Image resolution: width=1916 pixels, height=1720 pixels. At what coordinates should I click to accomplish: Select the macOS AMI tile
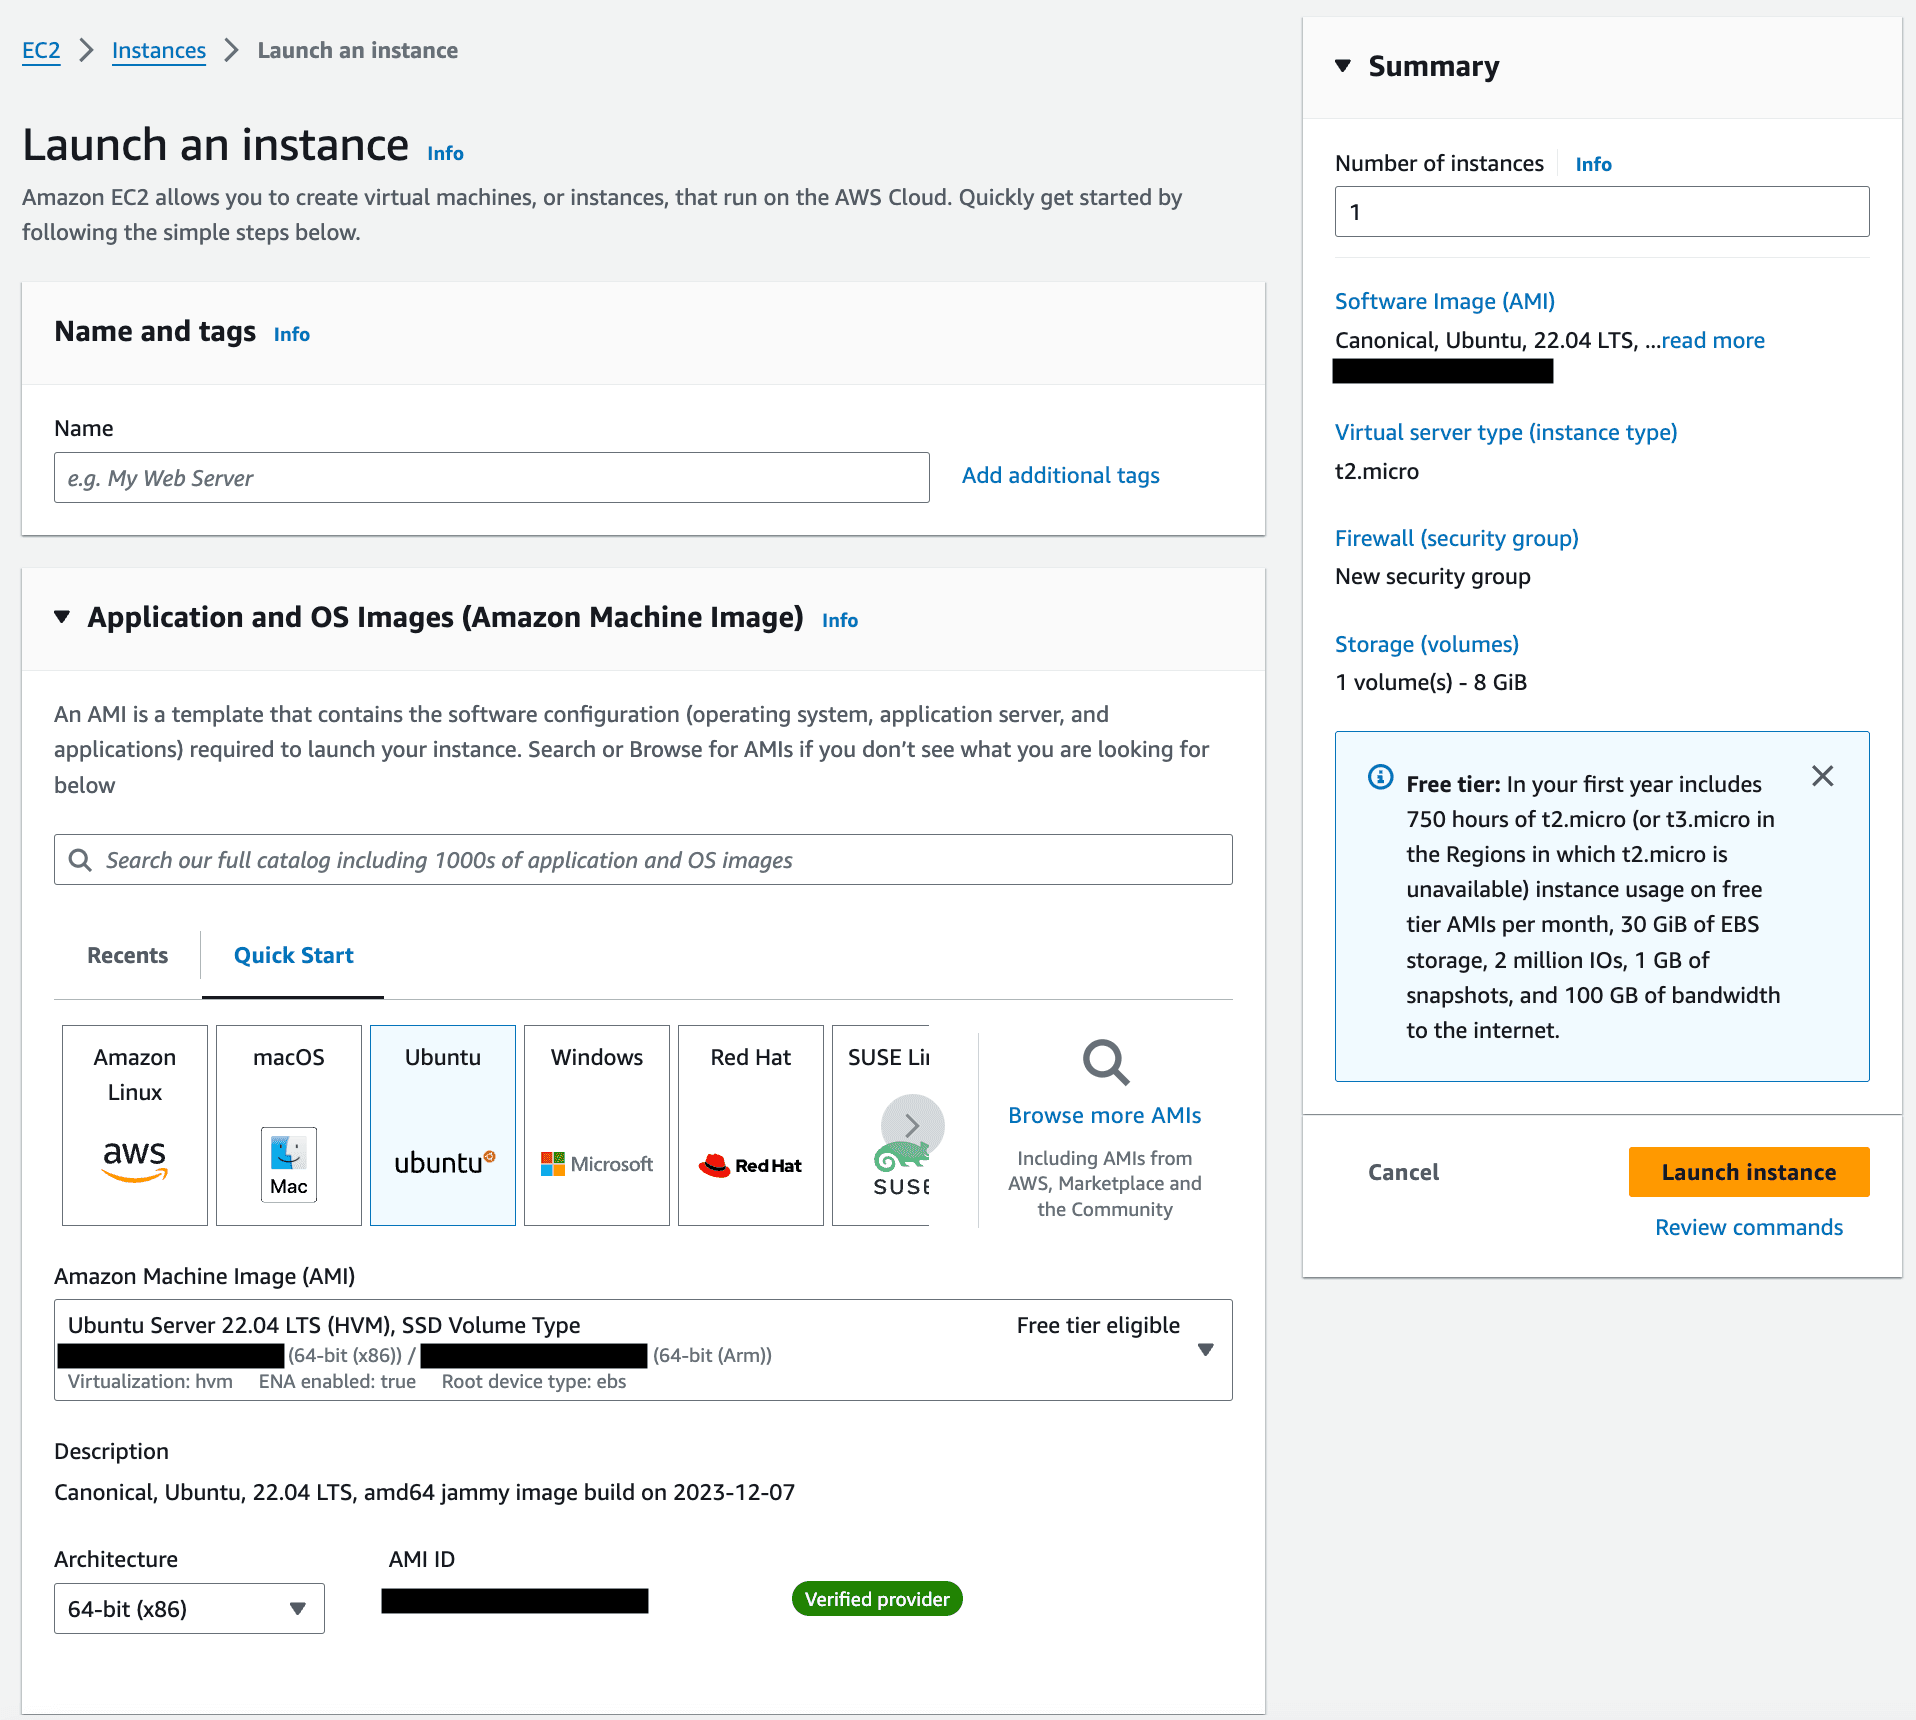coord(289,1125)
